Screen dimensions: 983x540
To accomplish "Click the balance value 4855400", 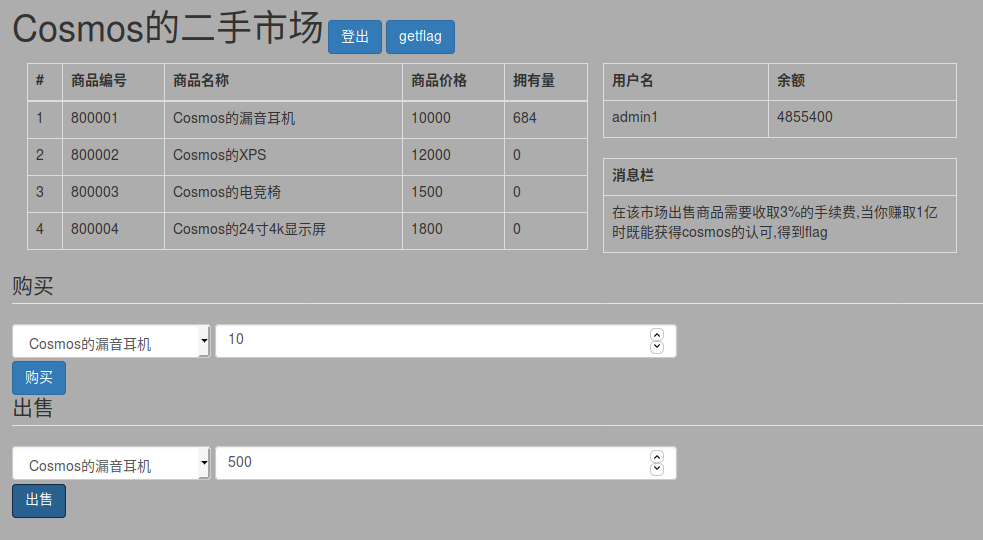I will pyautogui.click(x=805, y=118).
